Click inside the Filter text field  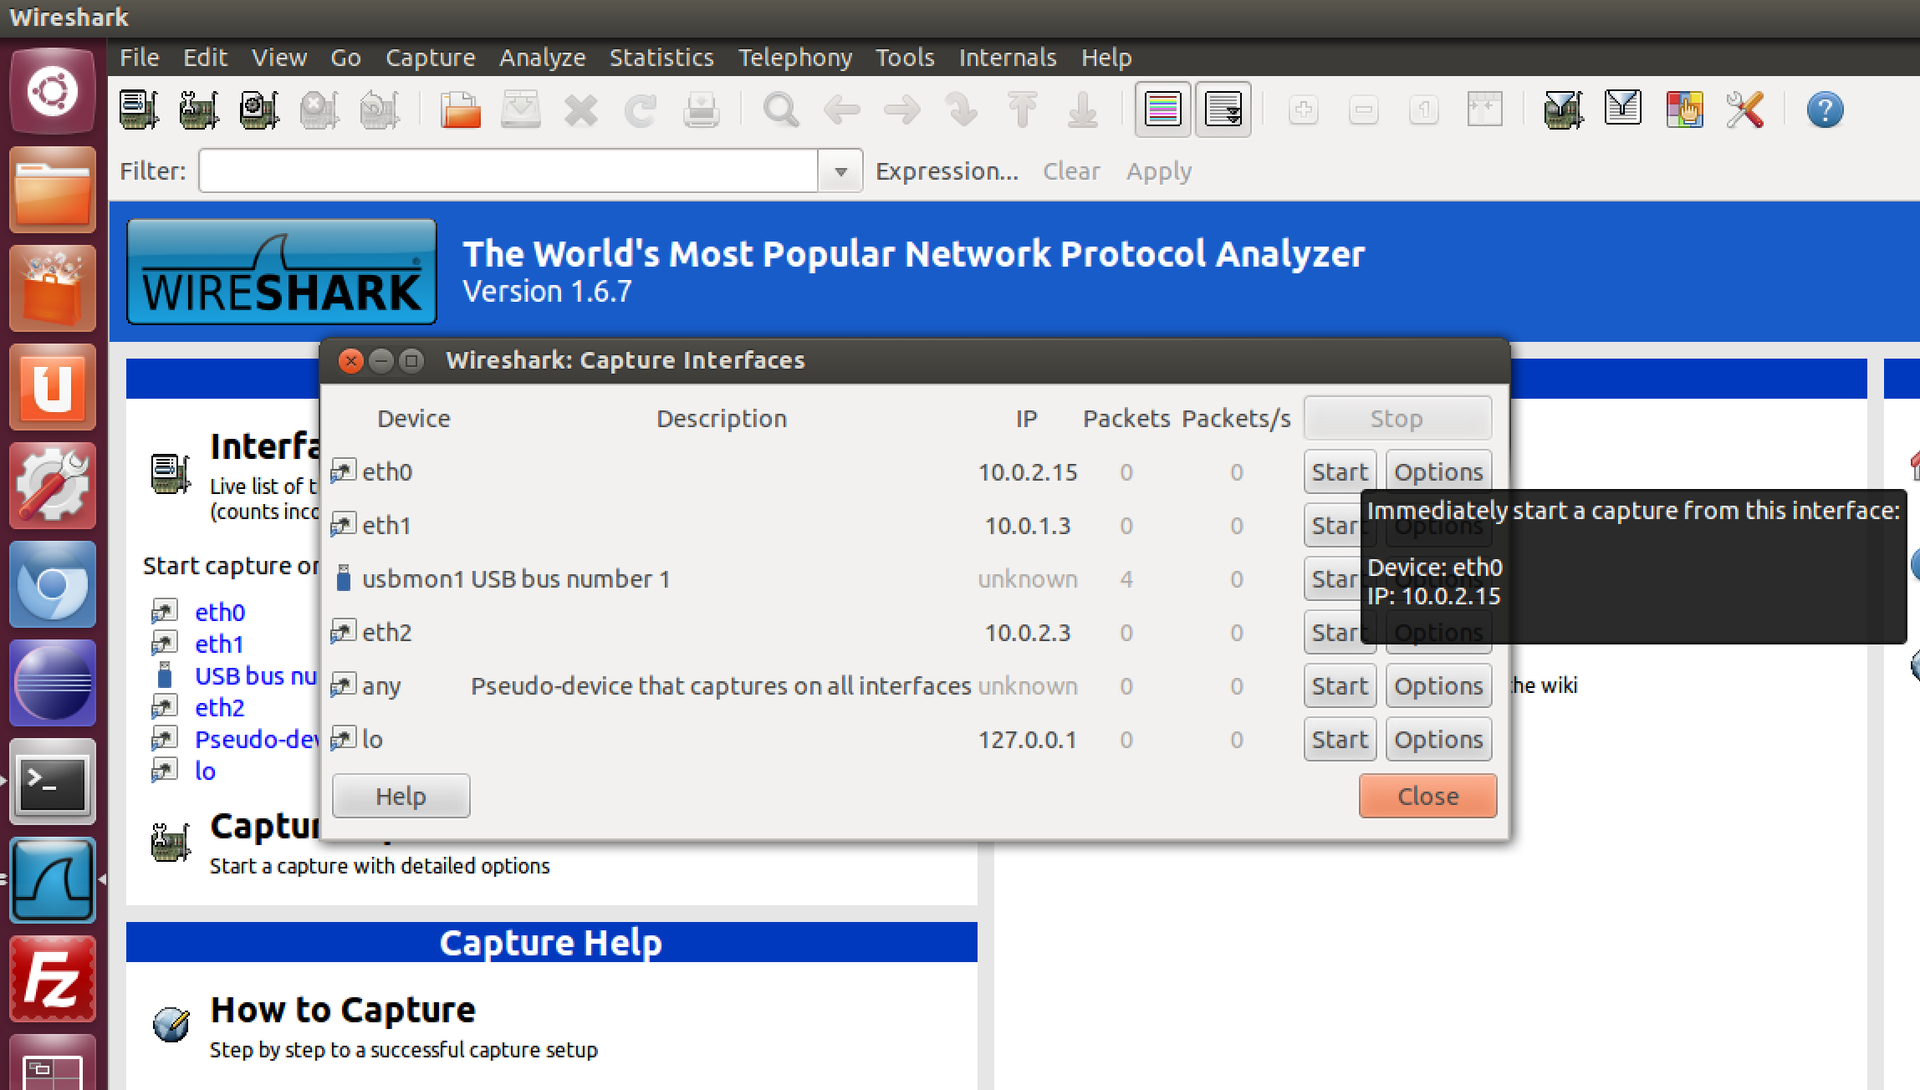pos(508,171)
